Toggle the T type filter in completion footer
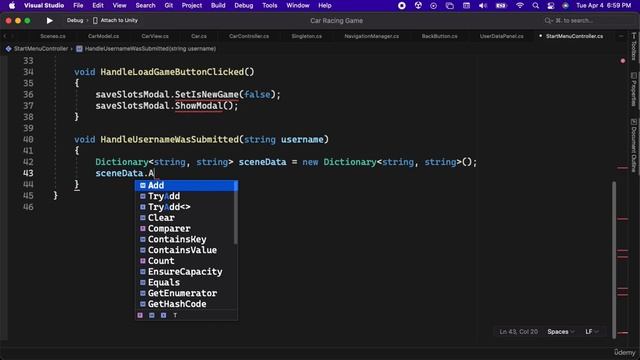Screen dimensions: 640x360 175,315
